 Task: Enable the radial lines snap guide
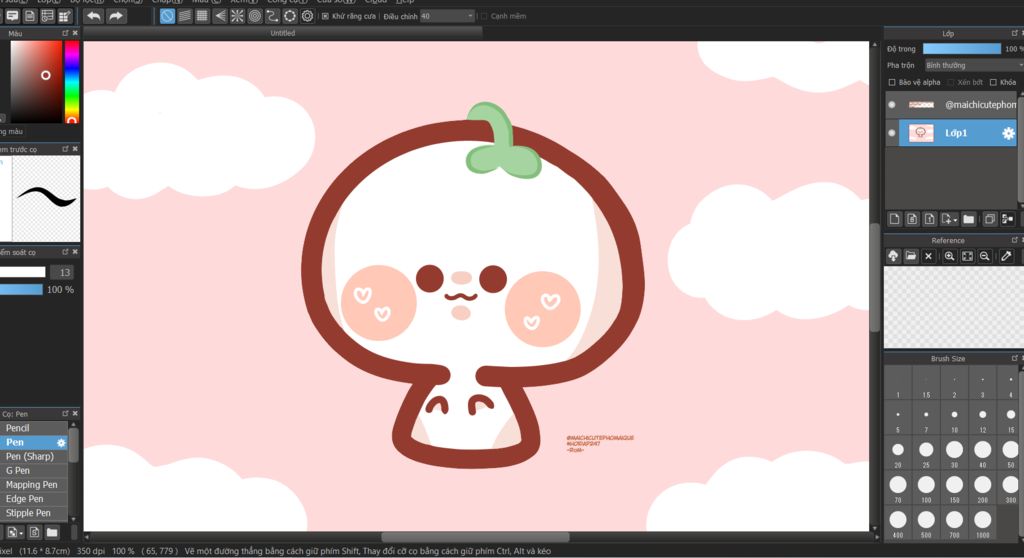tap(237, 16)
